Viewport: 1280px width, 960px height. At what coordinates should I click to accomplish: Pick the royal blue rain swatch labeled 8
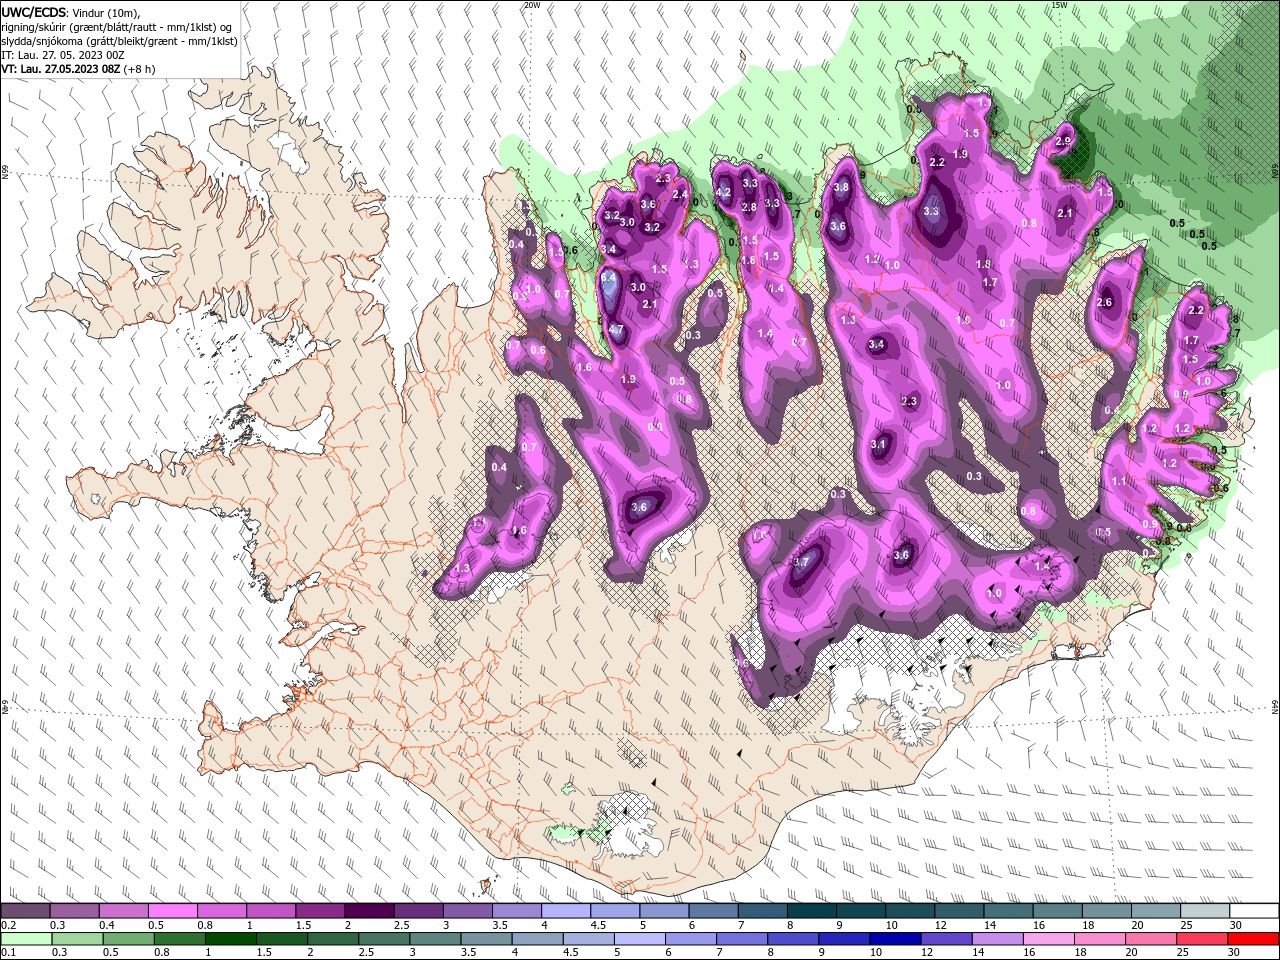[x=793, y=939]
